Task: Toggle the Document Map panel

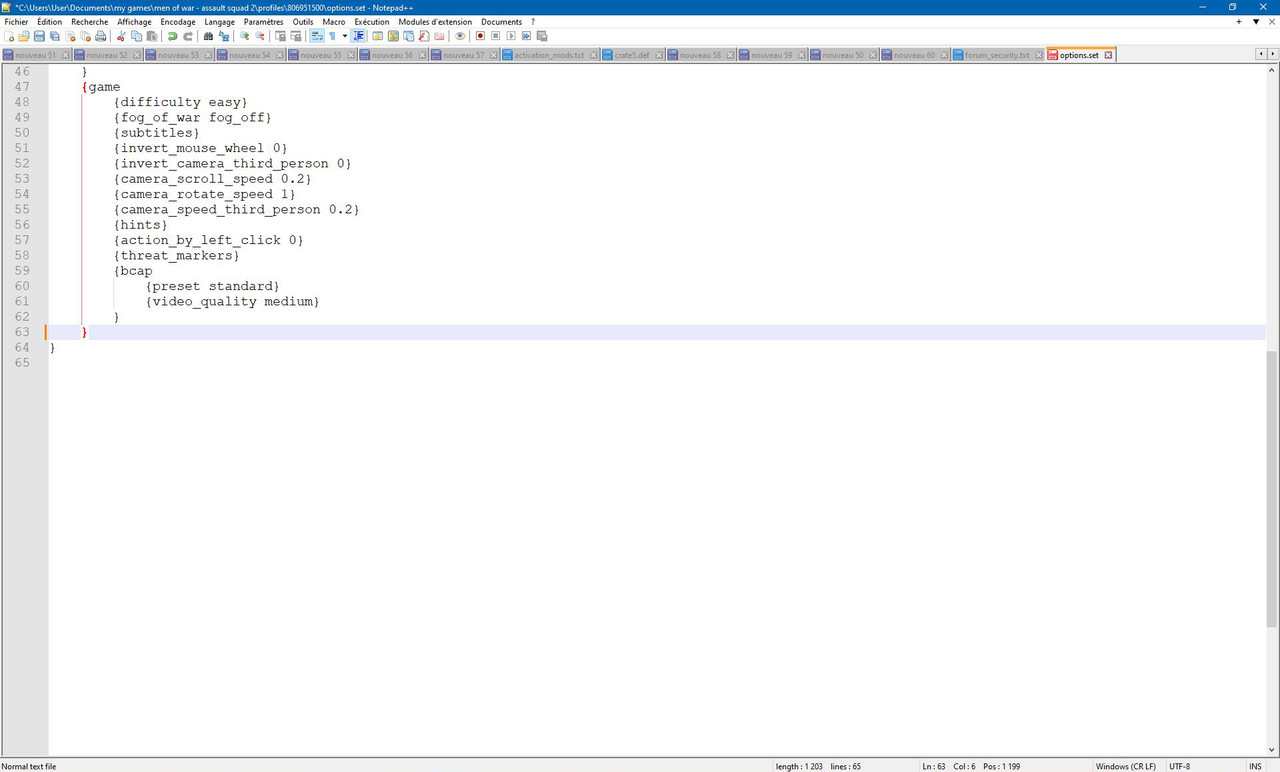Action: pos(393,36)
